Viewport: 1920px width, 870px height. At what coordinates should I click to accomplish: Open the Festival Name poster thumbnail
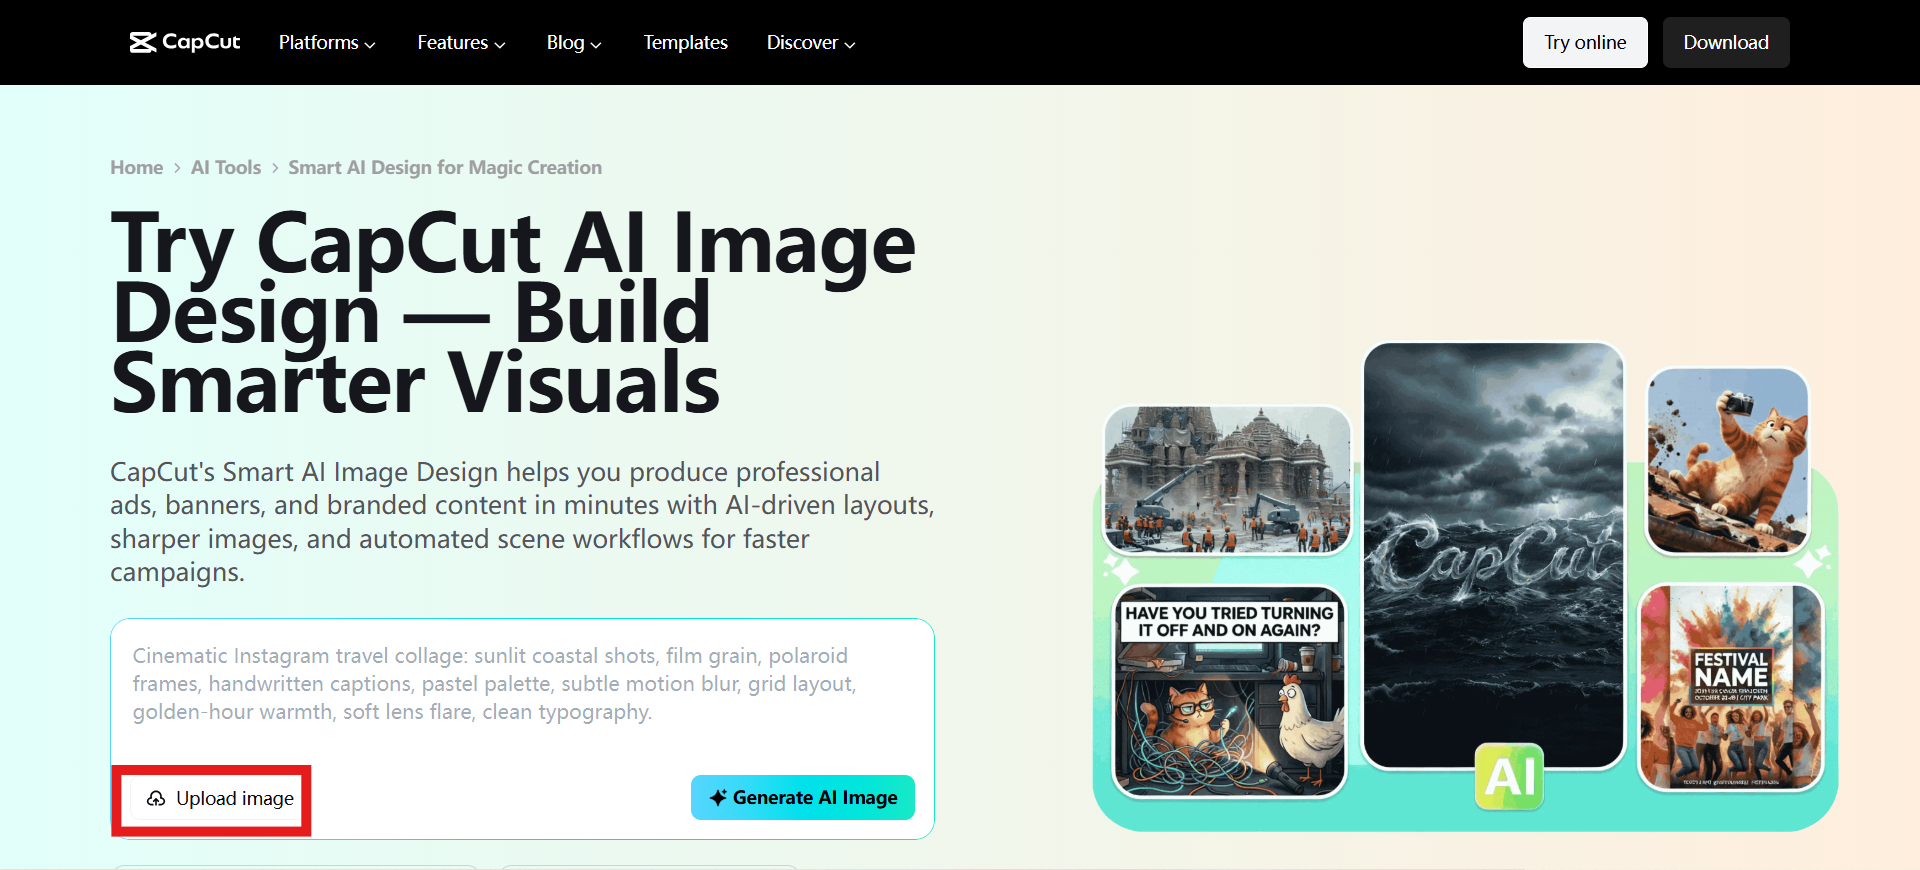1731,687
